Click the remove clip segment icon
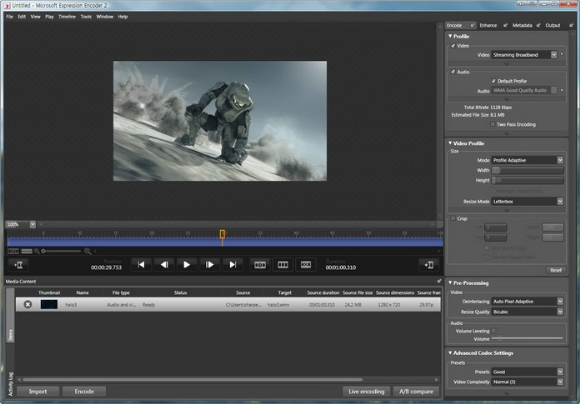The width and height of the screenshot is (580, 404). click(306, 265)
